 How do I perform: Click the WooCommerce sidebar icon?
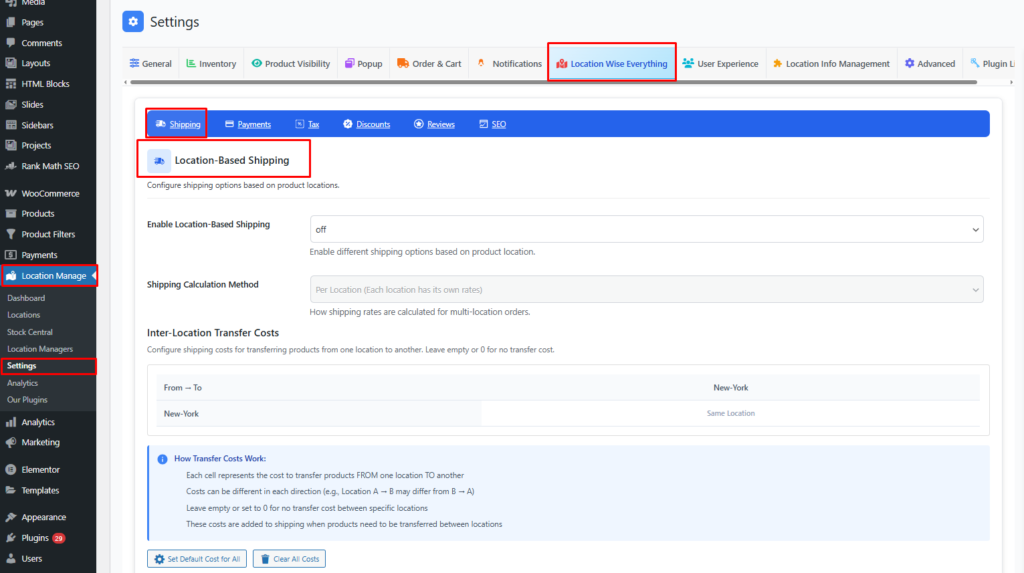10,193
